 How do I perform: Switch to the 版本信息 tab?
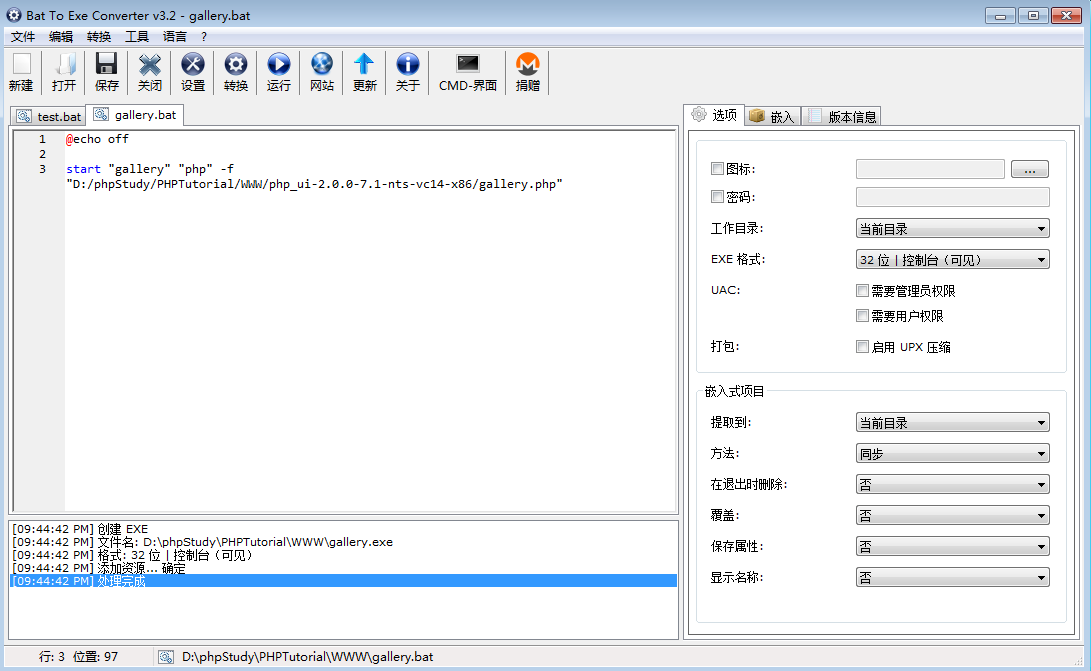click(841, 116)
